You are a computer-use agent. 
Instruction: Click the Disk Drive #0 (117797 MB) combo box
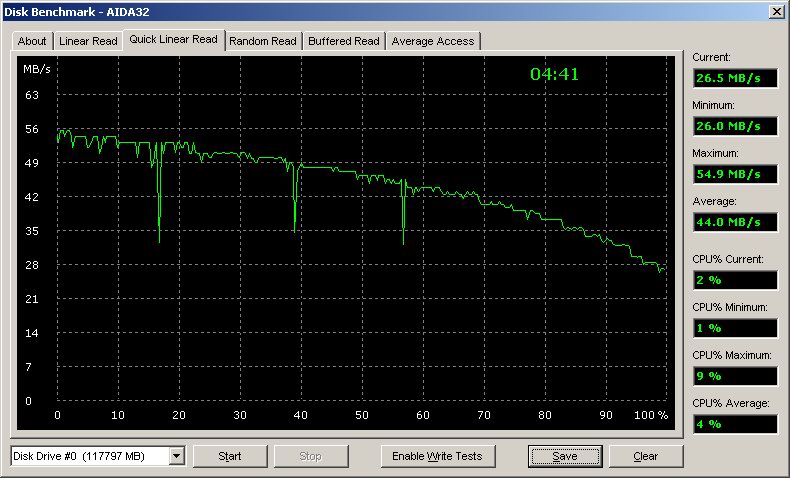pyautogui.click(x=97, y=456)
